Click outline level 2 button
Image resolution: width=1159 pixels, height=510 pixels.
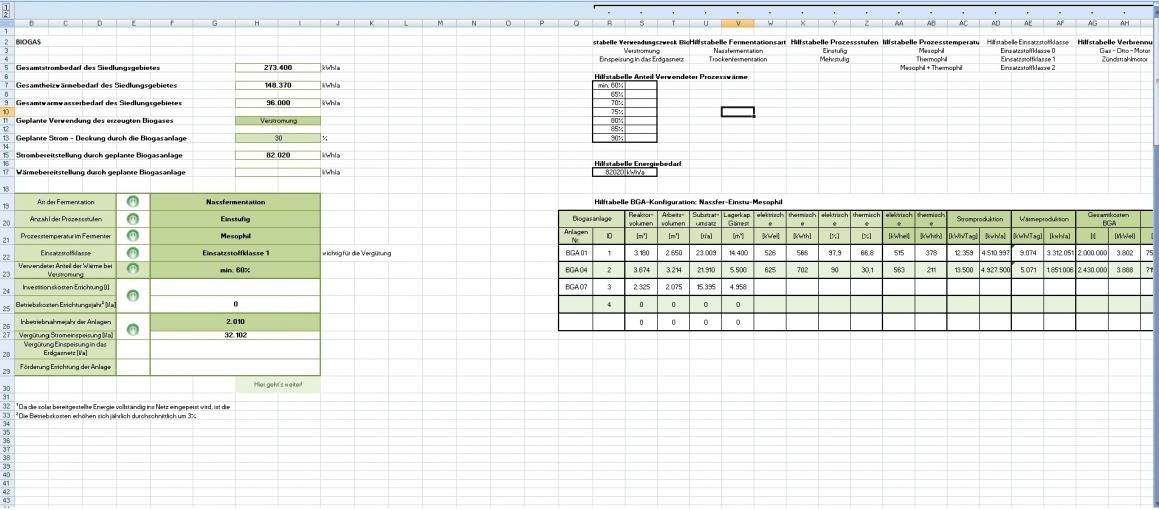tap(5, 13)
